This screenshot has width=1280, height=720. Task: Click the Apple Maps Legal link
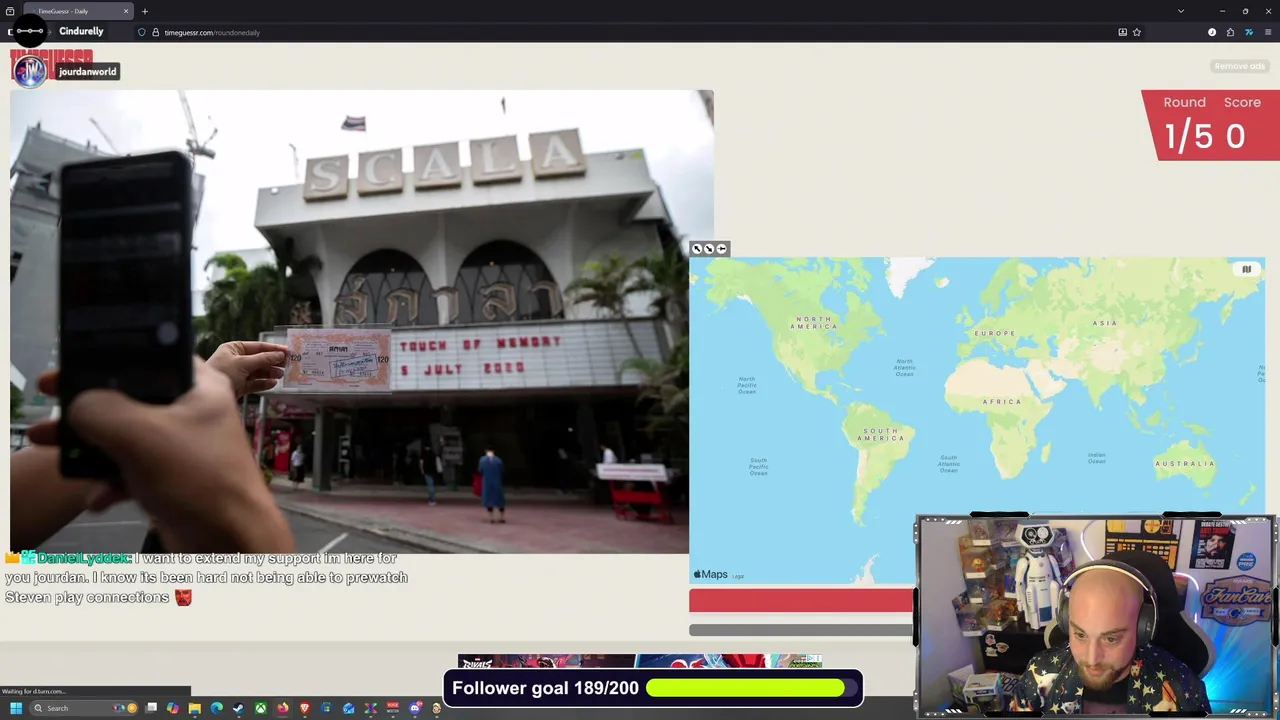(x=738, y=576)
